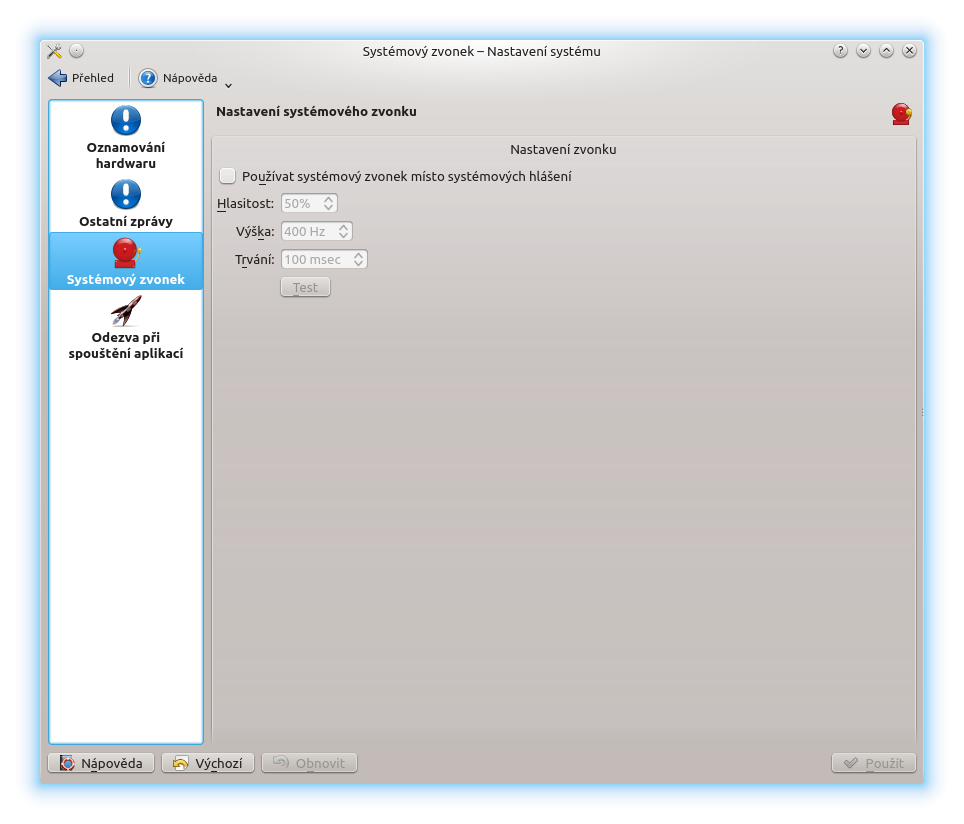
Task: Click the bottom Nápověda button
Action: click(101, 763)
